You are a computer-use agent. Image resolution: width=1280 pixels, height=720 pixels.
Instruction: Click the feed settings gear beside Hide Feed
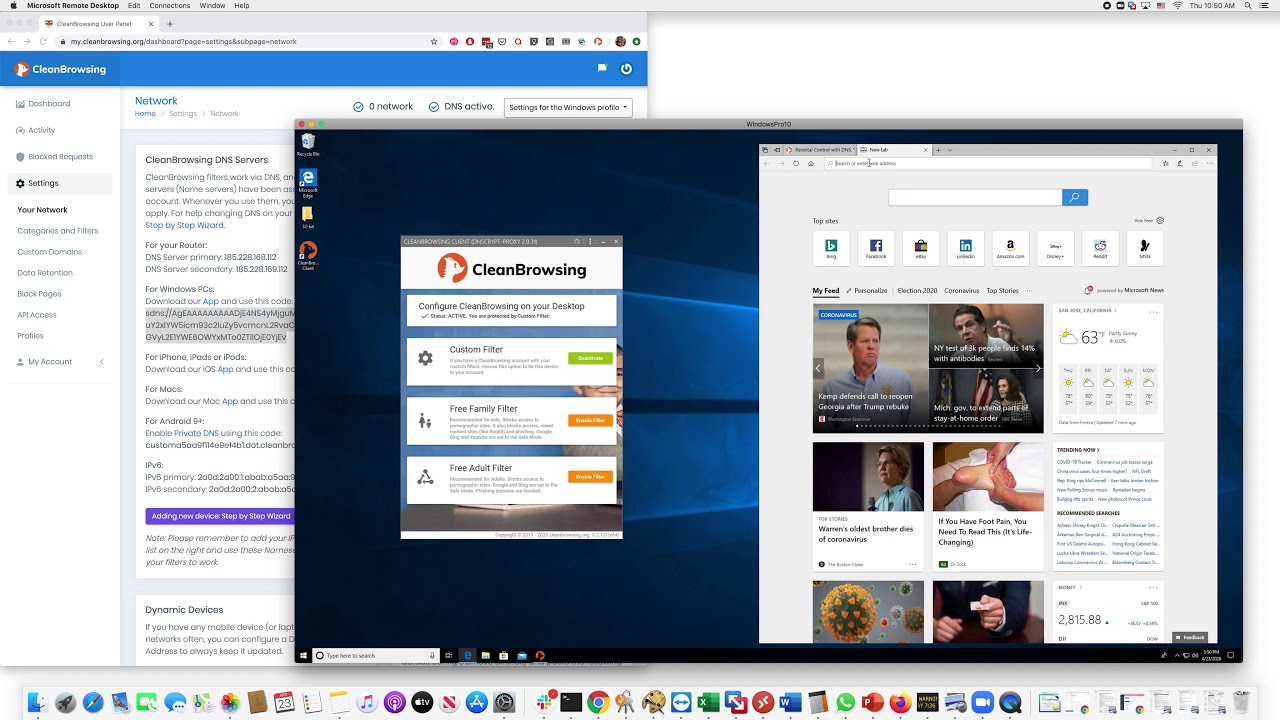coord(1160,220)
